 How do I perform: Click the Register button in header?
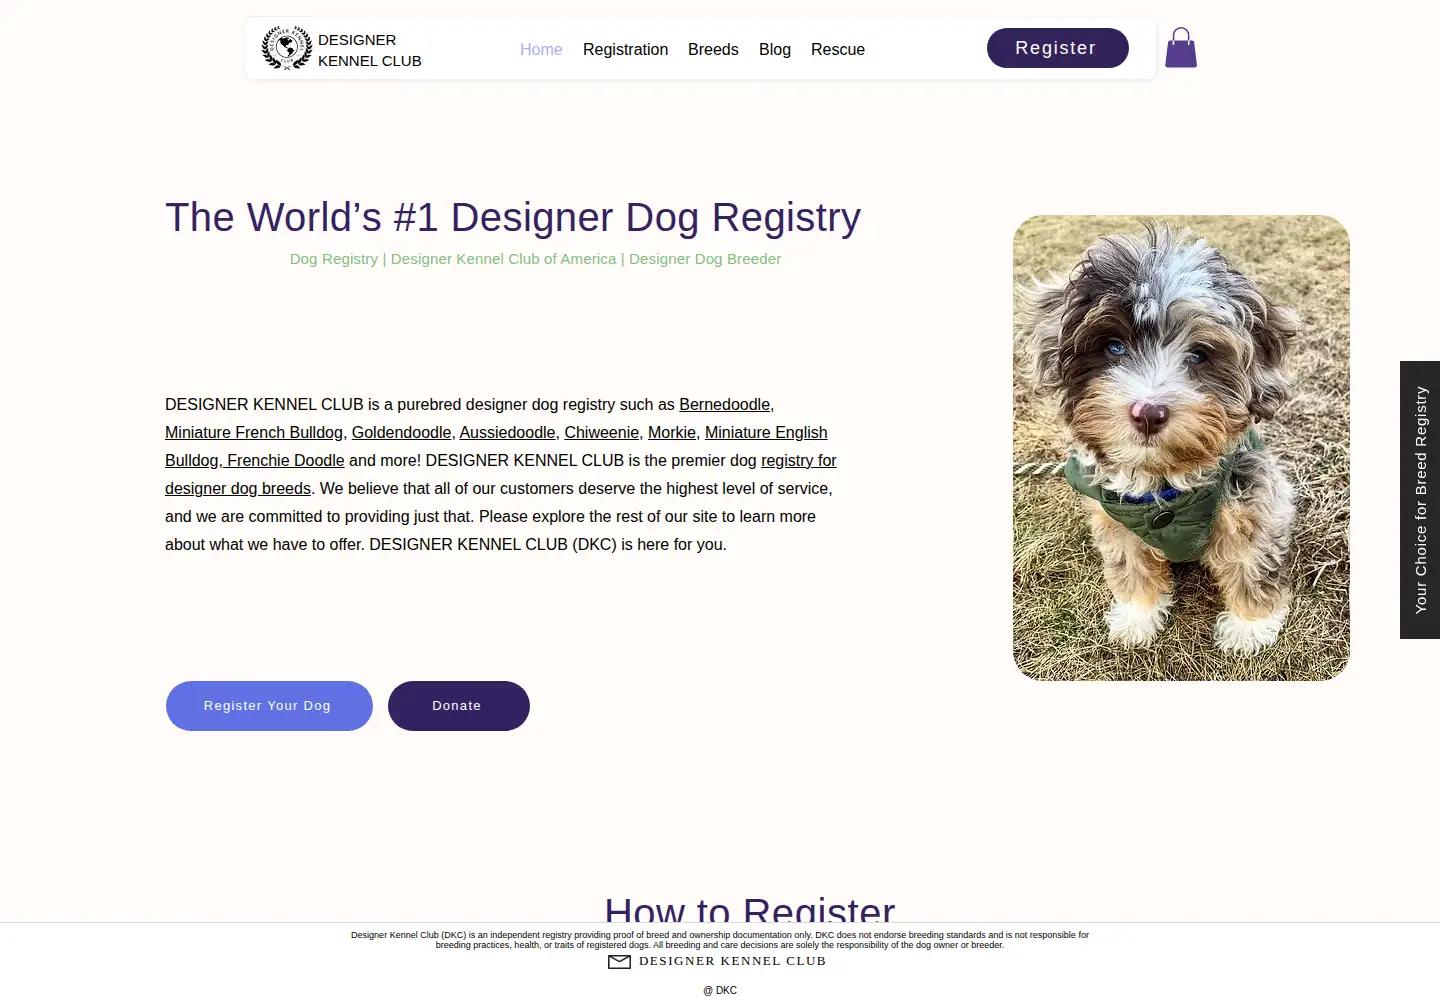tap(1058, 48)
